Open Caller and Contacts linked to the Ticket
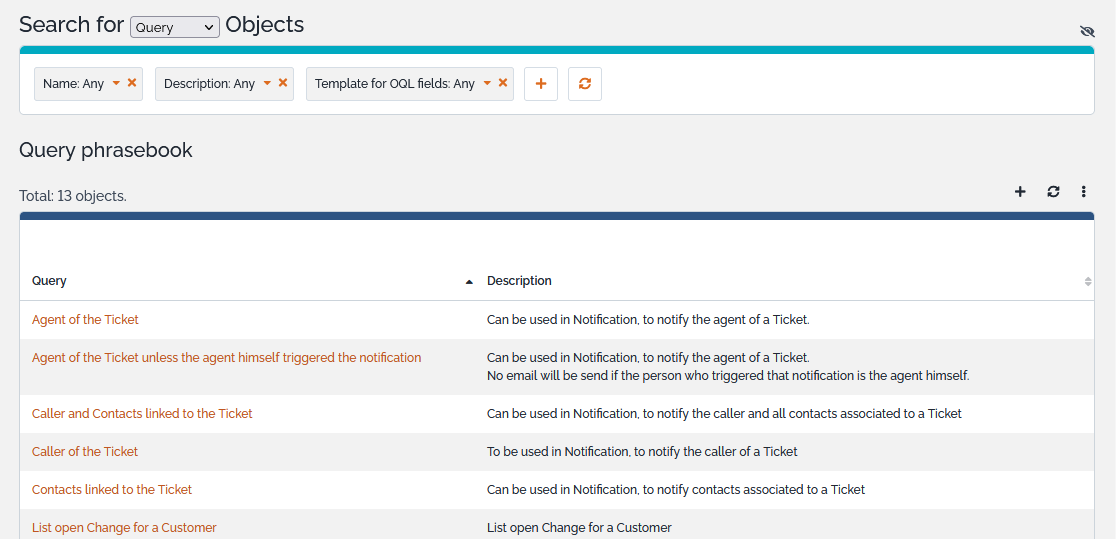1116x539 pixels. (x=142, y=414)
